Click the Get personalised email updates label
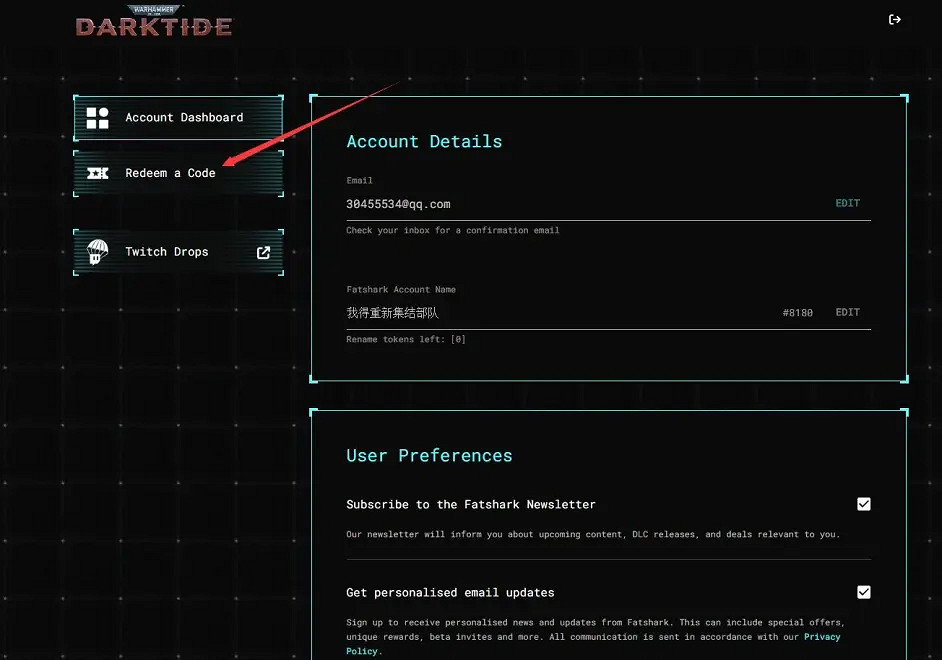 pyautogui.click(x=450, y=593)
